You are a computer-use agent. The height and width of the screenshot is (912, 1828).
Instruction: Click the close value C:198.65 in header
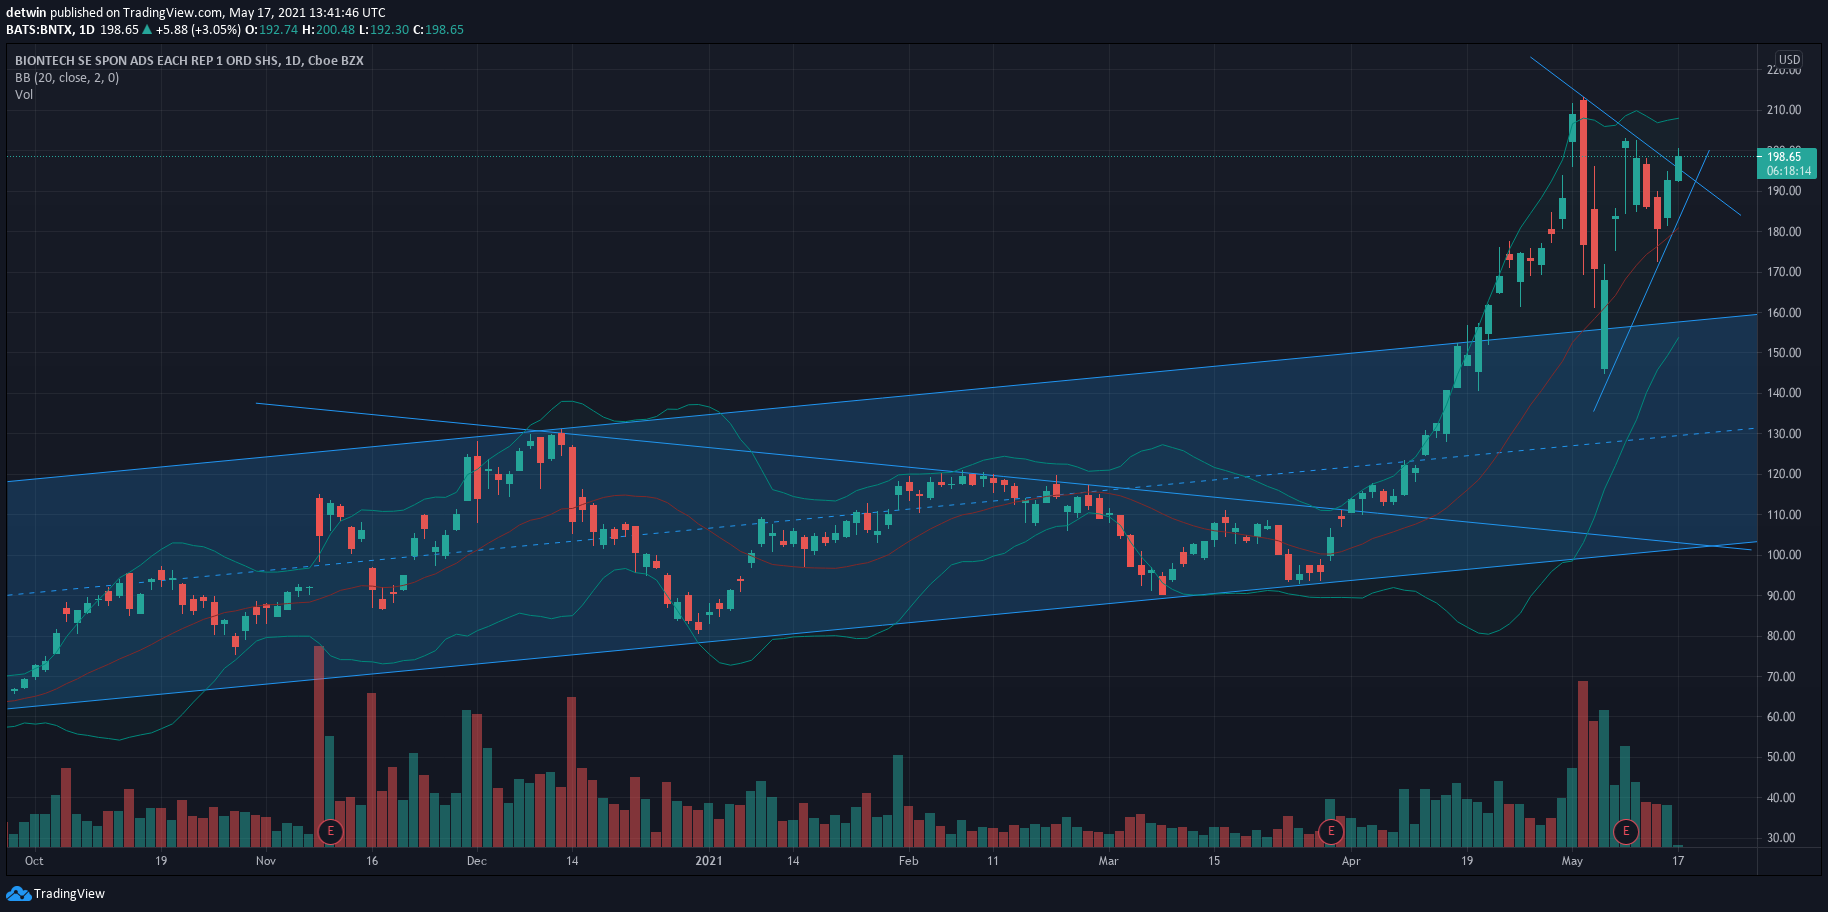[x=439, y=30]
